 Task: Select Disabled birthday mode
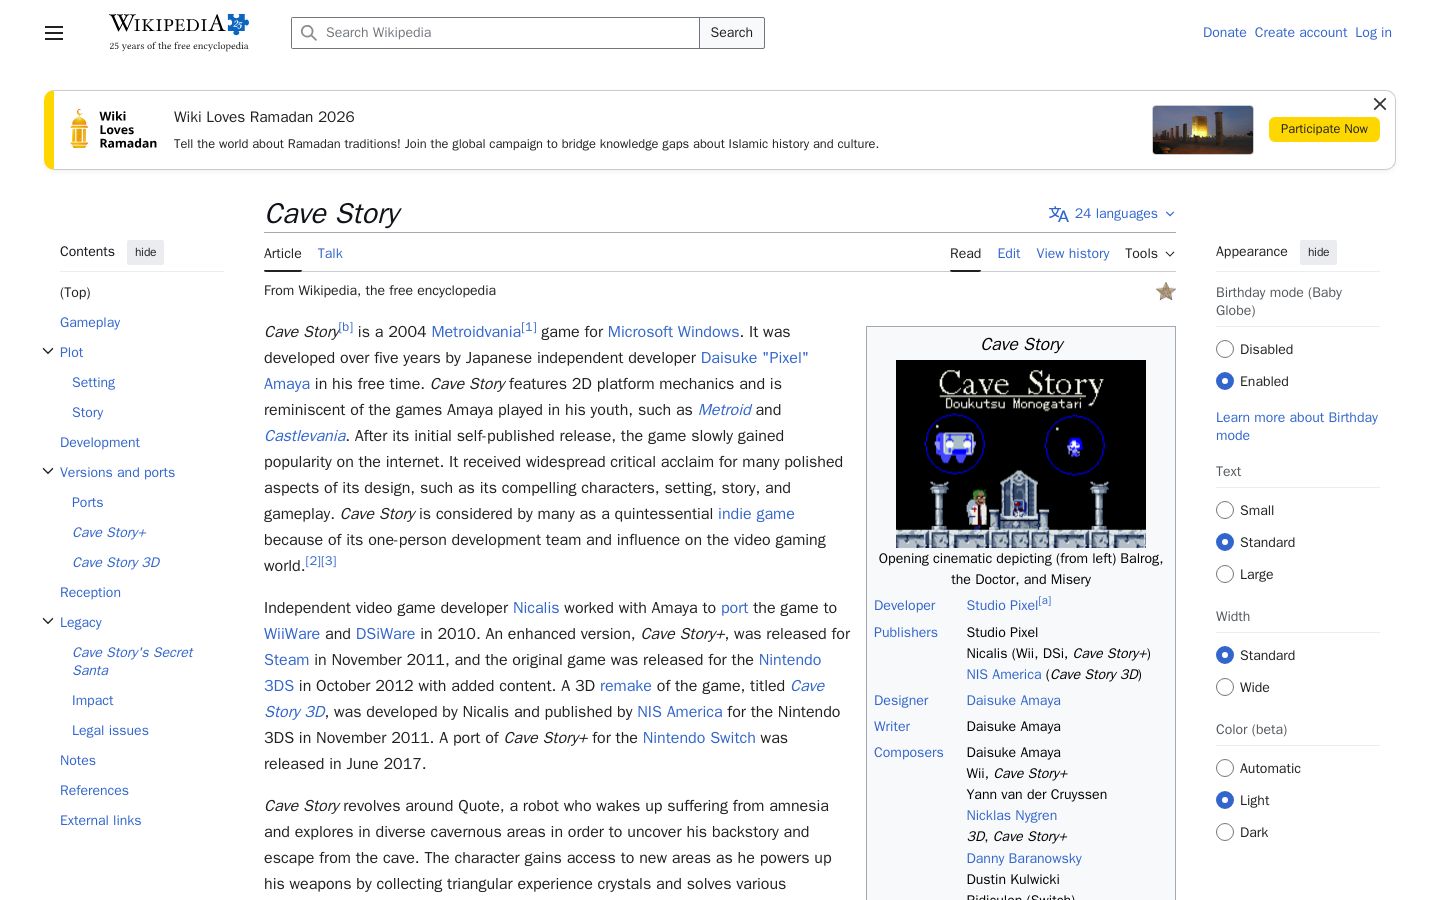(x=1225, y=349)
